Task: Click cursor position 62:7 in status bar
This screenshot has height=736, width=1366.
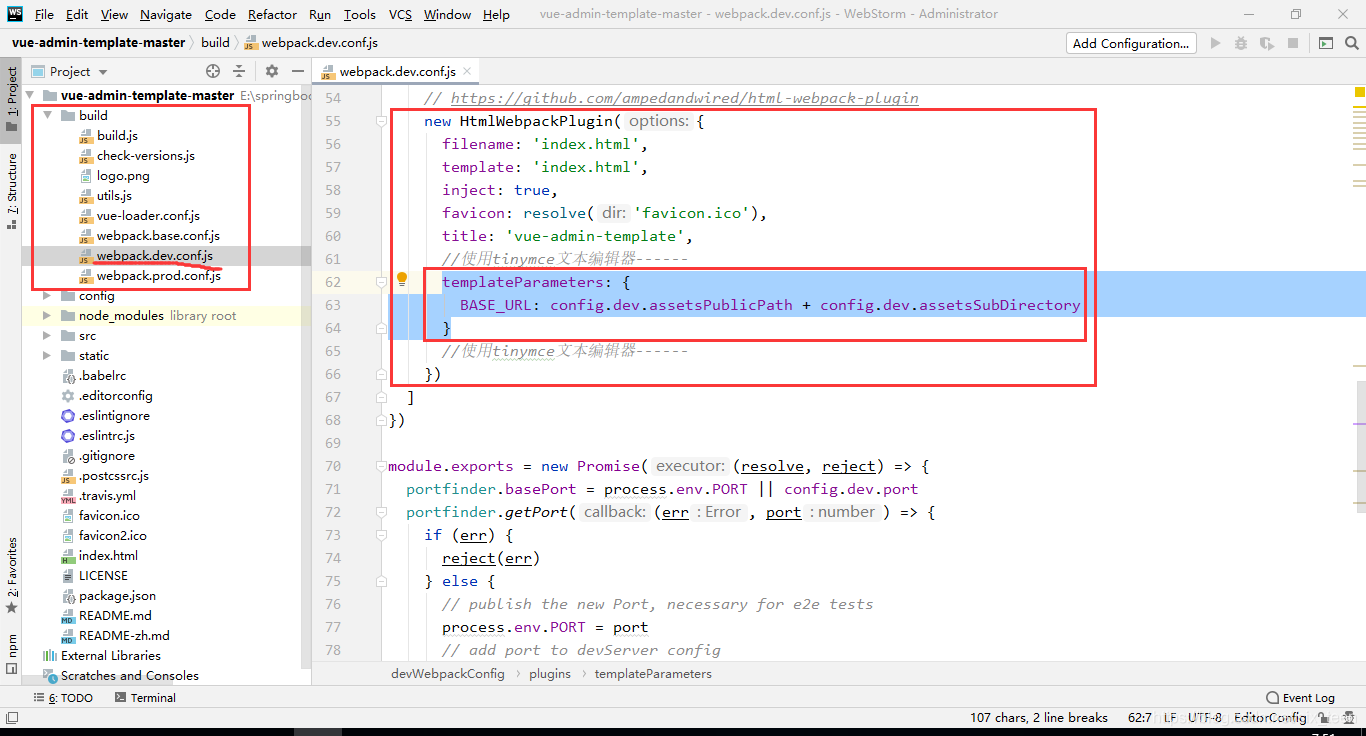Action: (1139, 717)
